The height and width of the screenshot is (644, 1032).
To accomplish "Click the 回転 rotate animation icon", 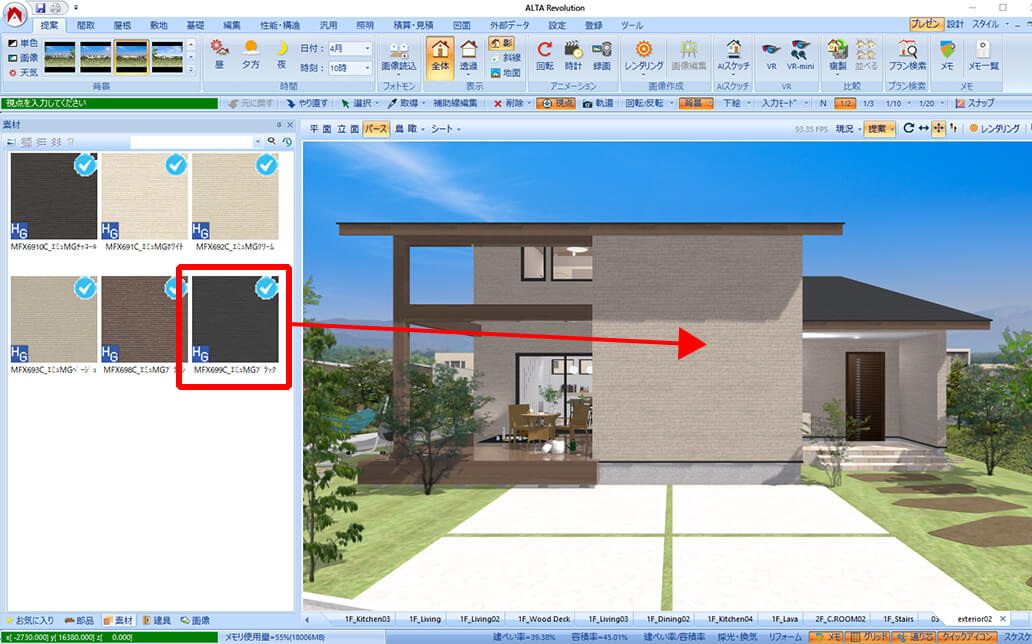I will pyautogui.click(x=544, y=53).
